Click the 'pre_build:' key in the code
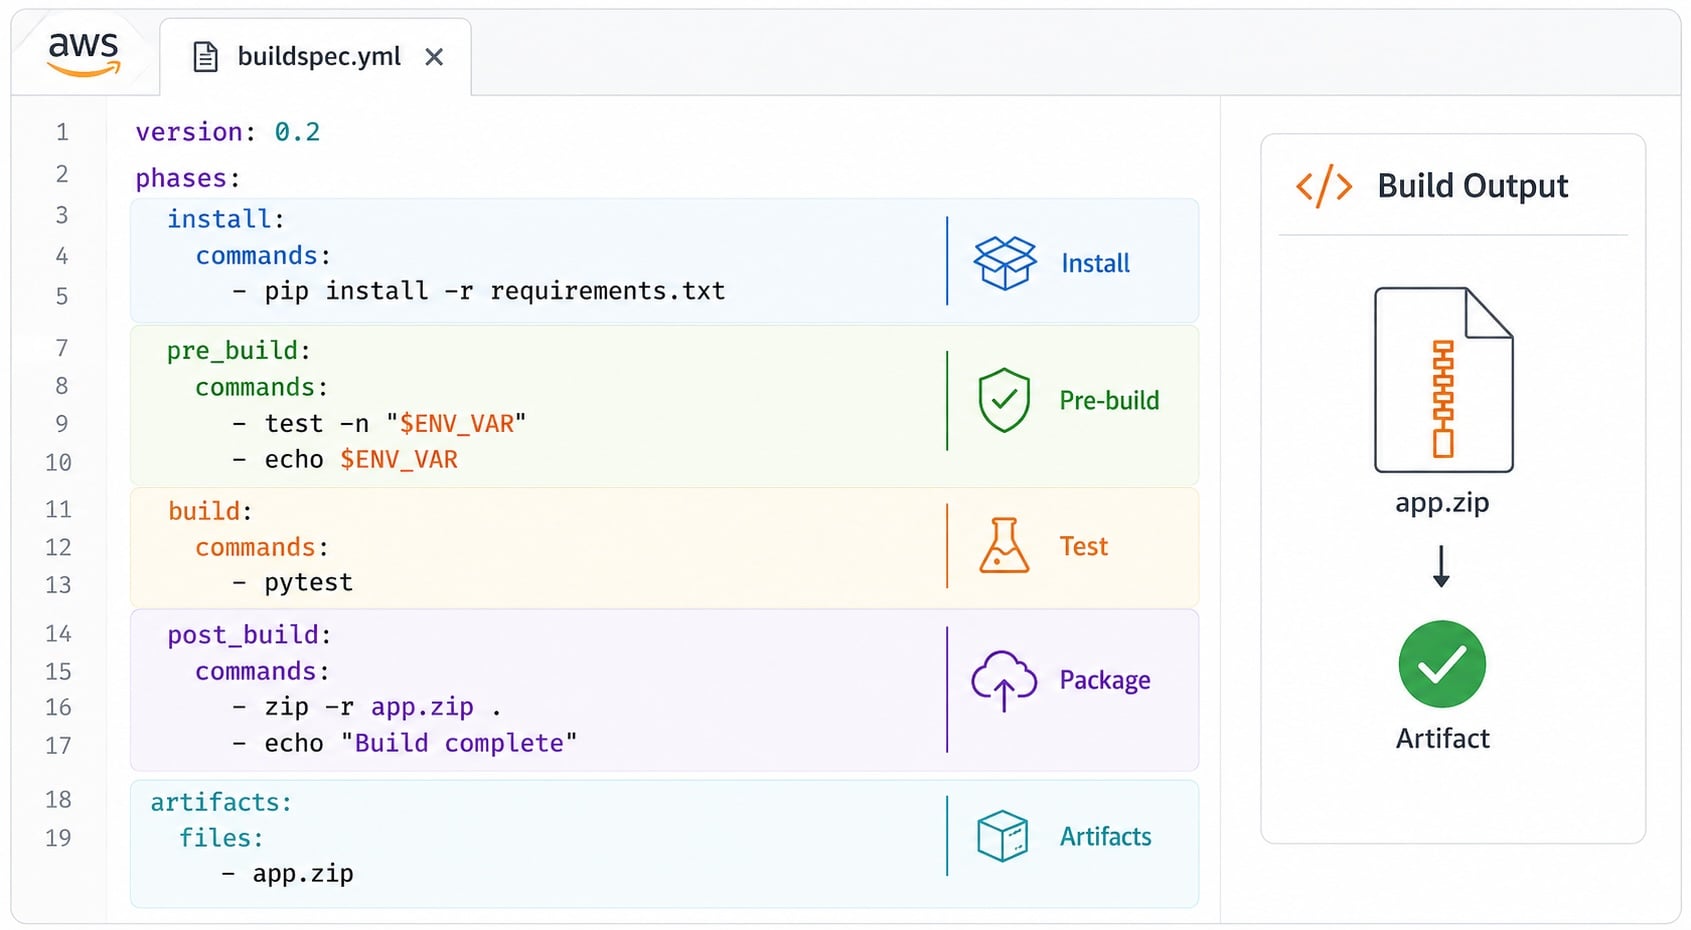 239,351
